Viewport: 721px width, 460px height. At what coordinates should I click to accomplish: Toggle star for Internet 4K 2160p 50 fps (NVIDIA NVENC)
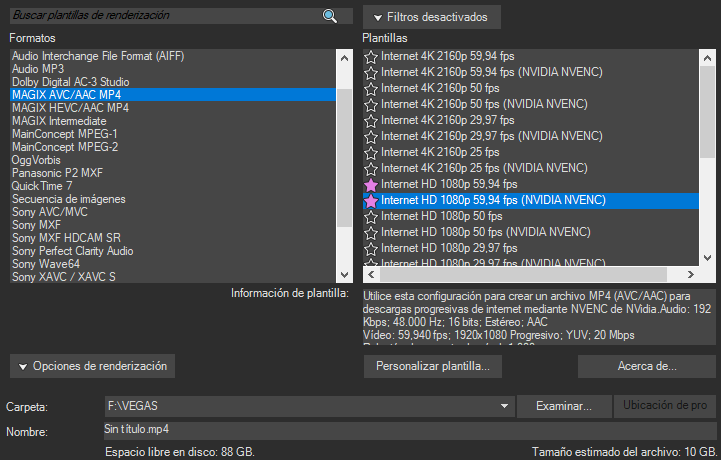[x=371, y=105]
